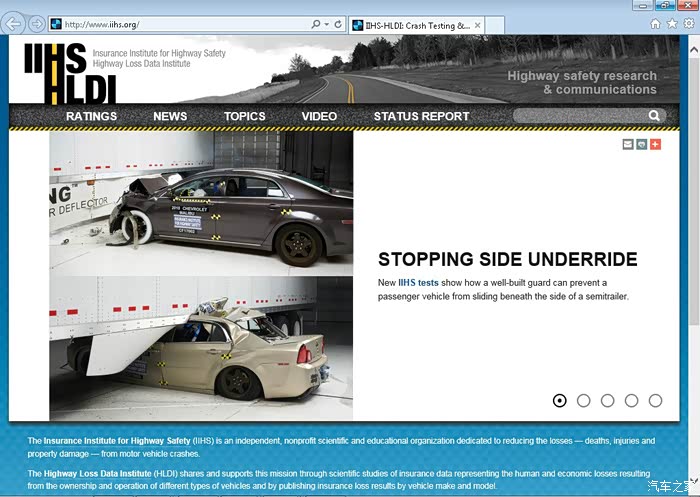Select the fifth slideshow dot
Image resolution: width=700 pixels, height=497 pixels.
[655, 401]
